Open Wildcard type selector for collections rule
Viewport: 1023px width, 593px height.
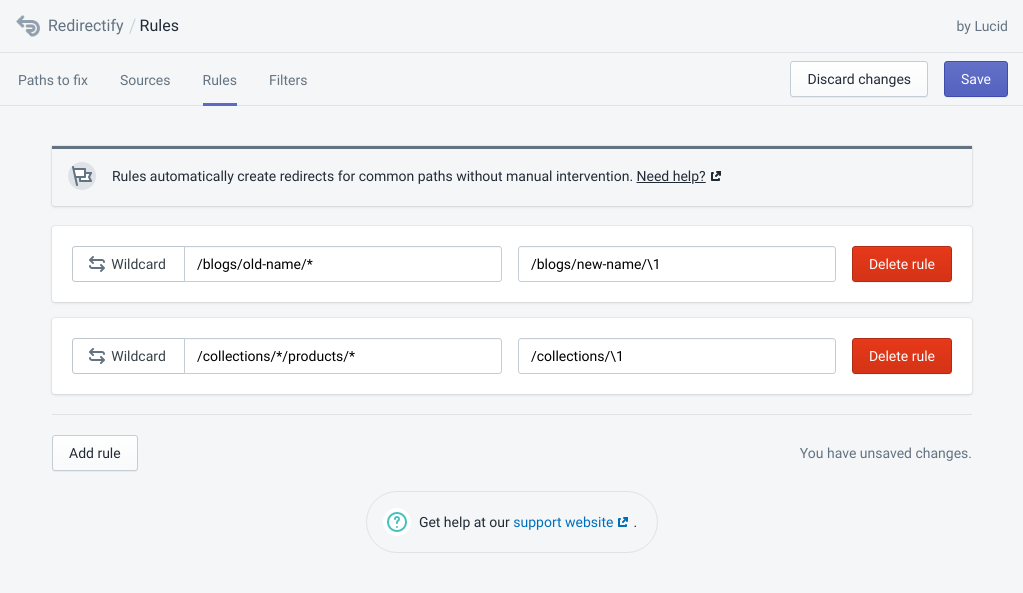coord(129,356)
